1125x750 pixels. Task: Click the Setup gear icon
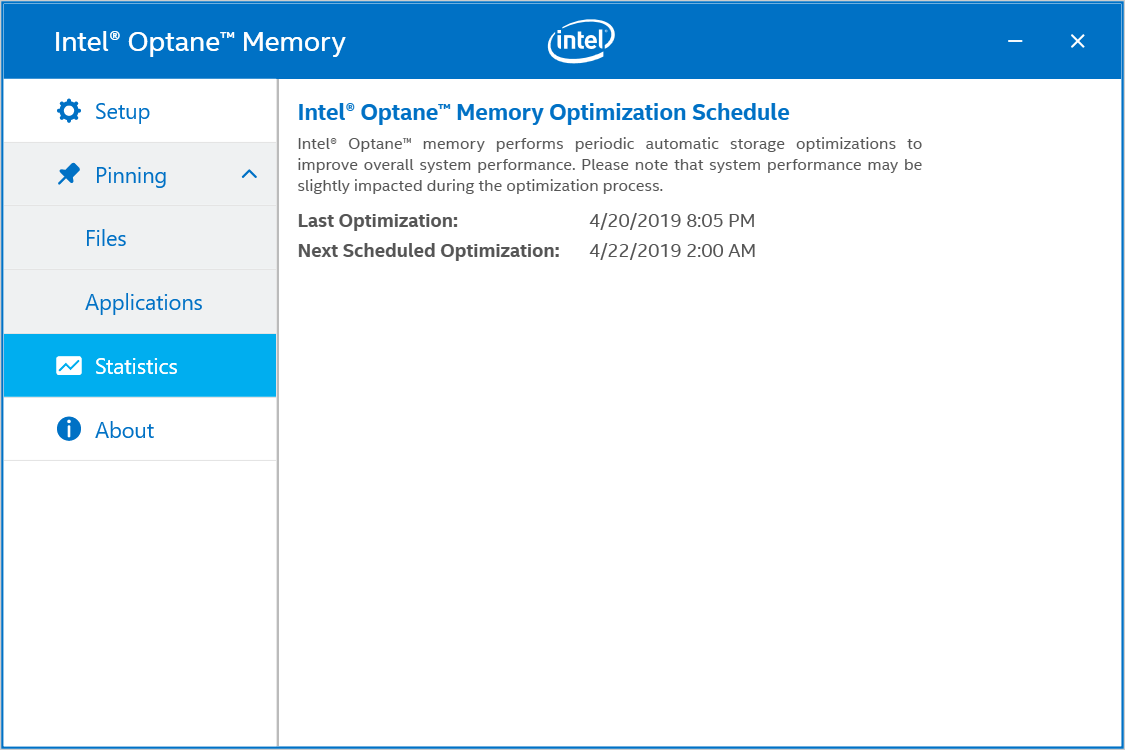point(69,111)
